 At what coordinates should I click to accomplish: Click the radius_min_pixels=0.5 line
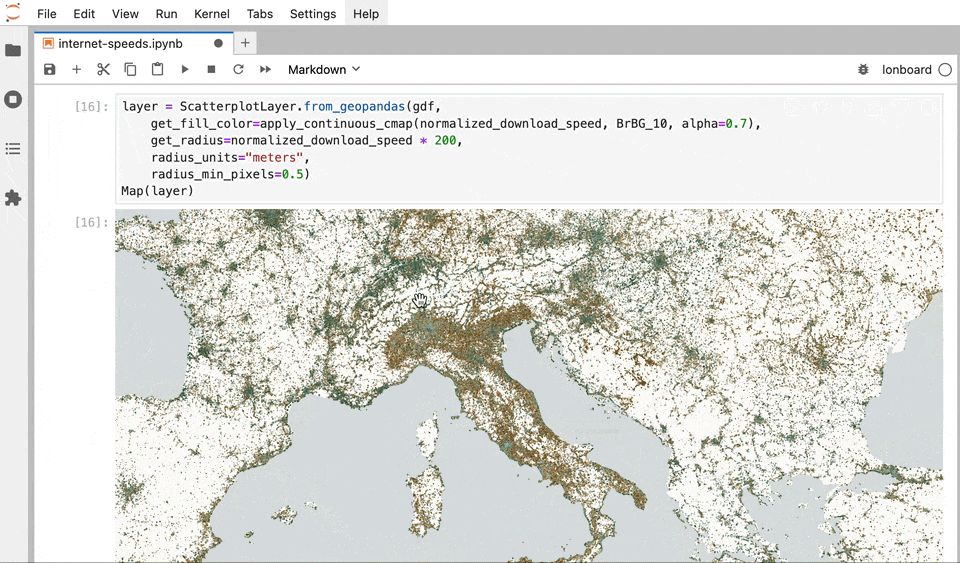[230, 174]
